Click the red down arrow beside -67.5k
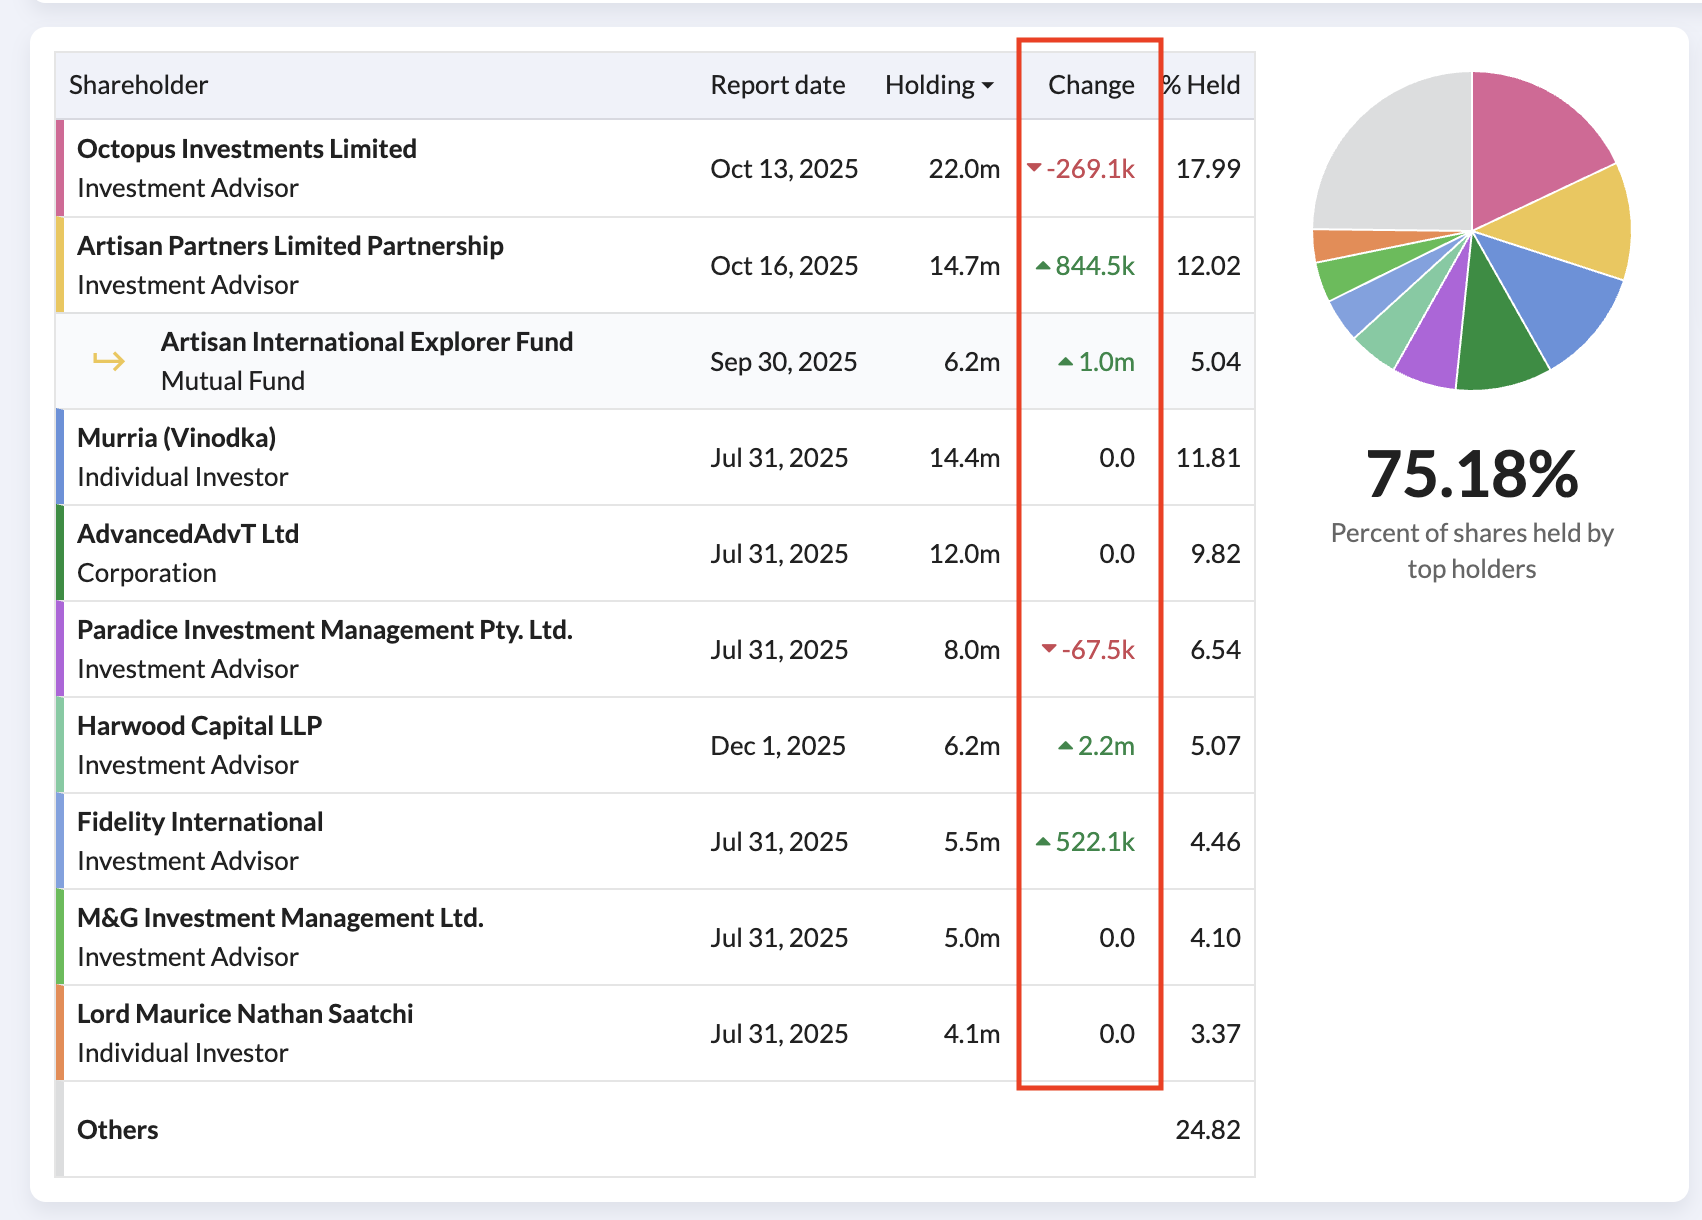This screenshot has width=1702, height=1220. pyautogui.click(x=1049, y=648)
